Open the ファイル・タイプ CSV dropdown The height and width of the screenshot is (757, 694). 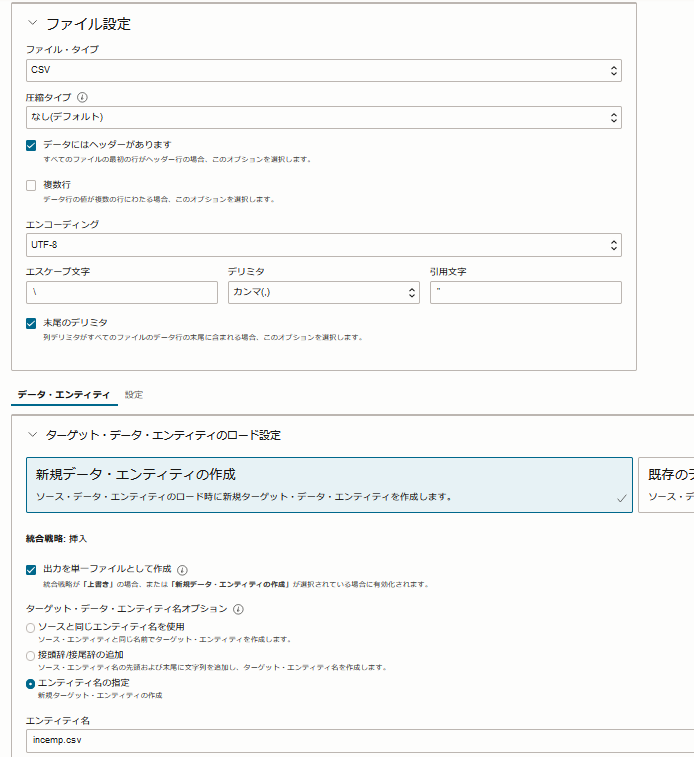click(x=324, y=70)
